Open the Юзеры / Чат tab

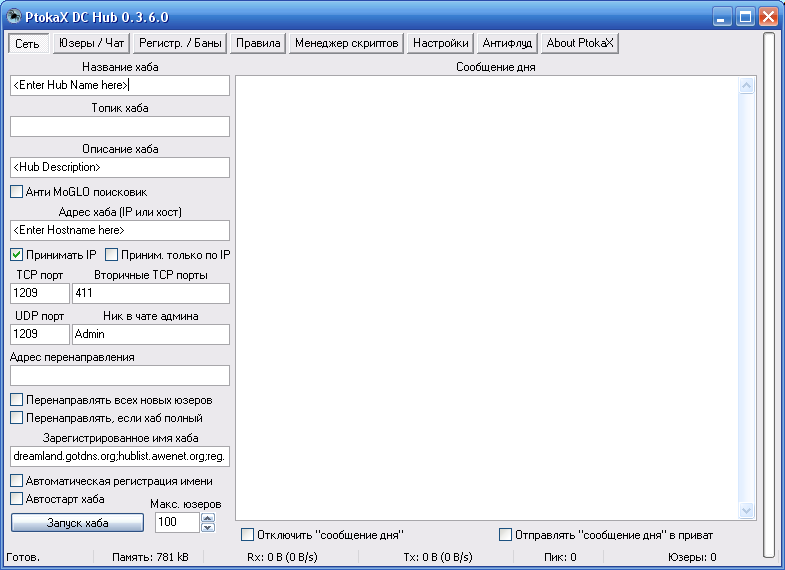click(x=91, y=43)
